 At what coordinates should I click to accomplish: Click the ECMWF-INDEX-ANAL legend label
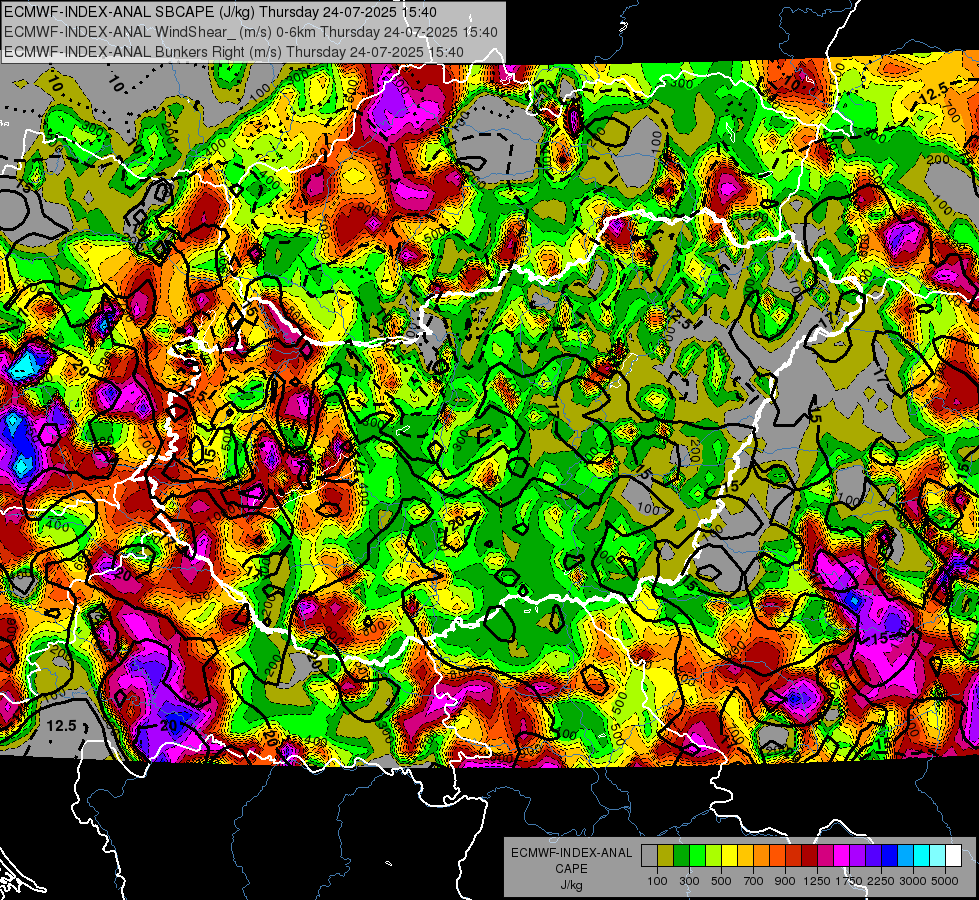click(571, 853)
